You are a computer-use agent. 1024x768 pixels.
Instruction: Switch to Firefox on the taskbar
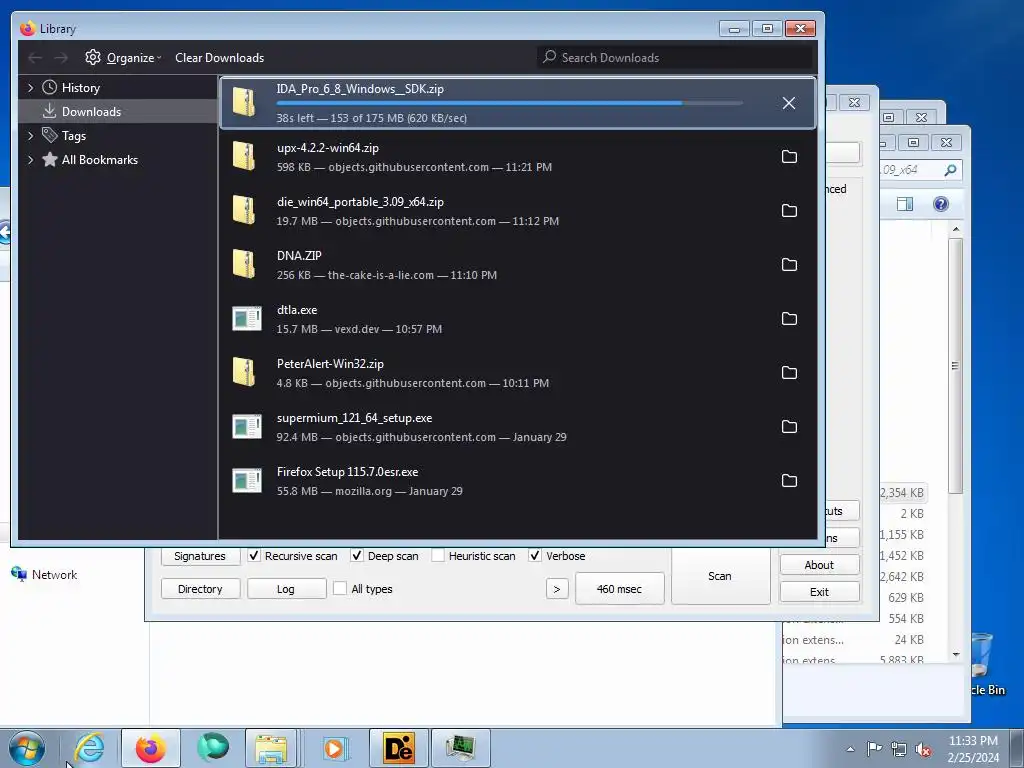click(151, 748)
